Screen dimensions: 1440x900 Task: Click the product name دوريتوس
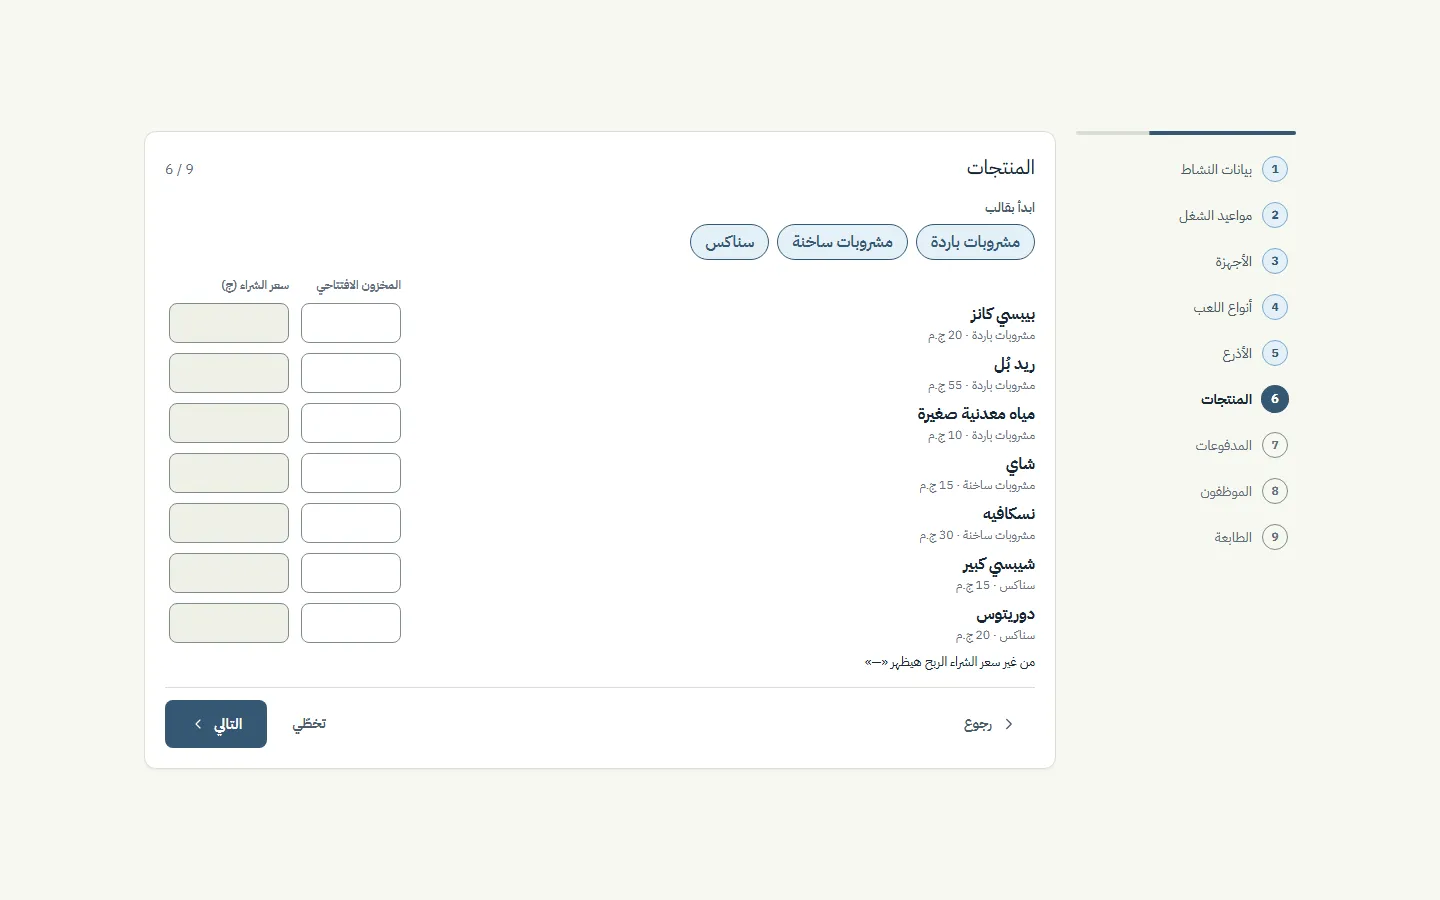pyautogui.click(x=1006, y=614)
